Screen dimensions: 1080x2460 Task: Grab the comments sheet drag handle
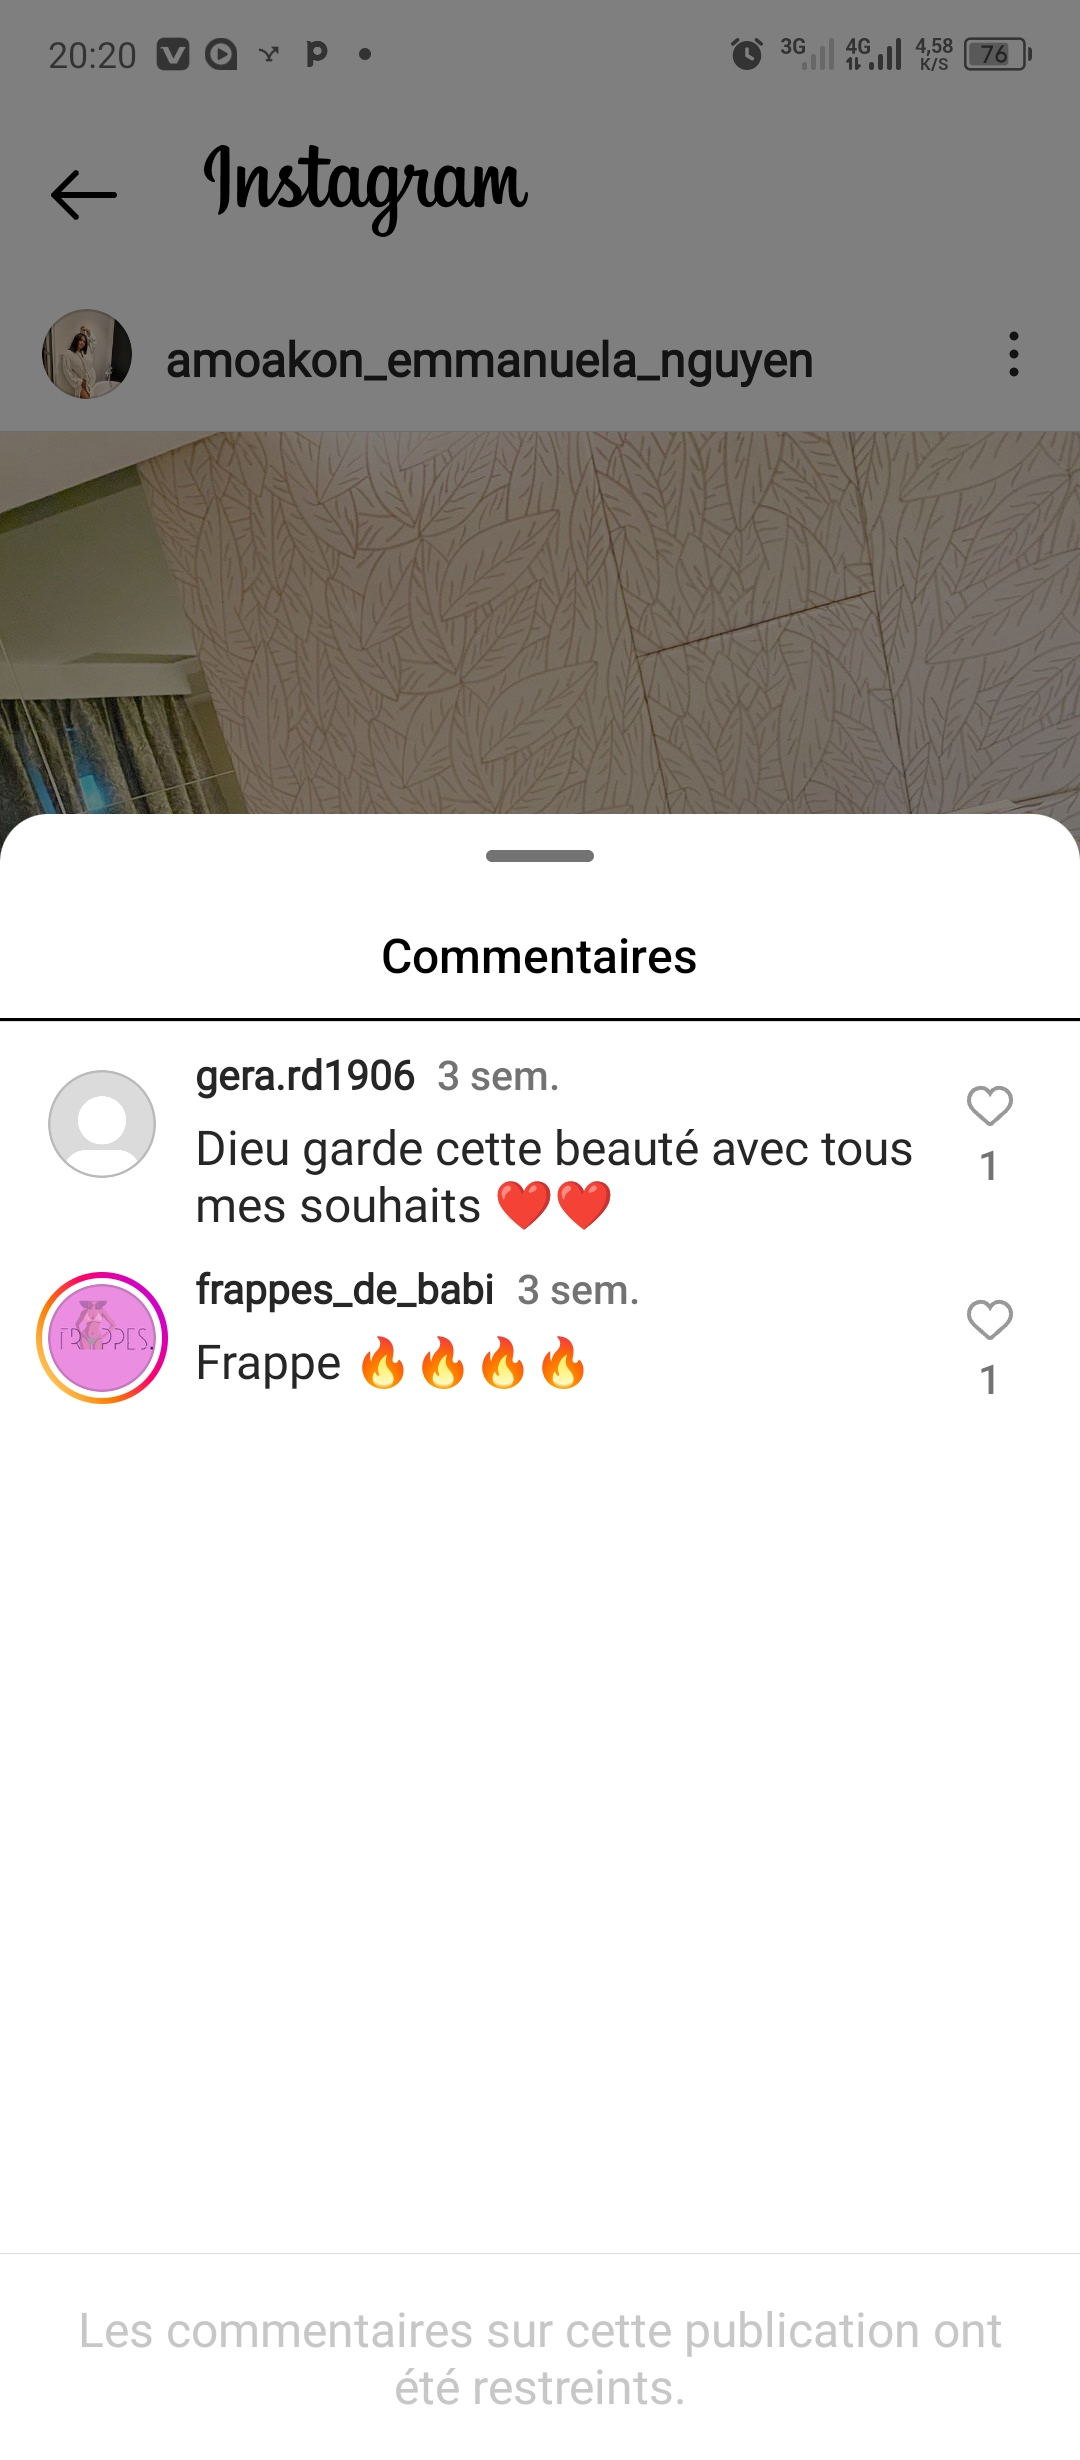pos(540,856)
